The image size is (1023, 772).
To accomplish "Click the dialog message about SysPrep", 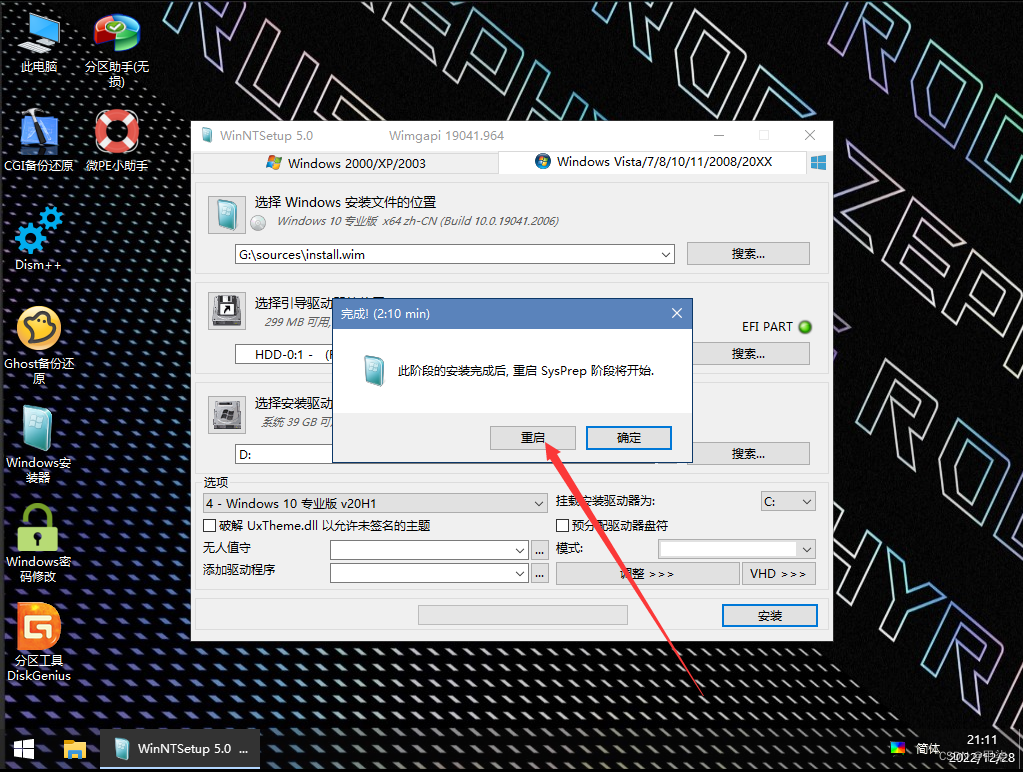I will coord(526,371).
